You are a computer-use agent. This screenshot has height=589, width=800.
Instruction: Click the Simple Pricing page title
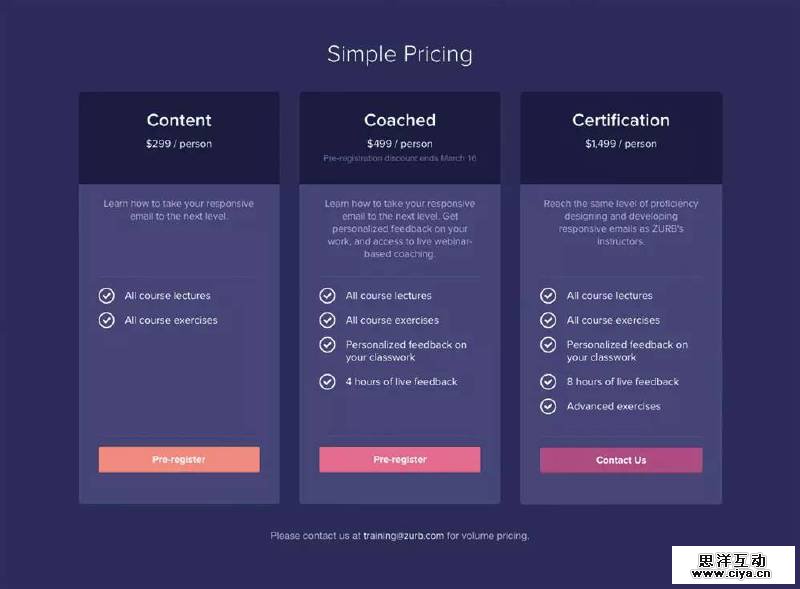click(x=400, y=54)
